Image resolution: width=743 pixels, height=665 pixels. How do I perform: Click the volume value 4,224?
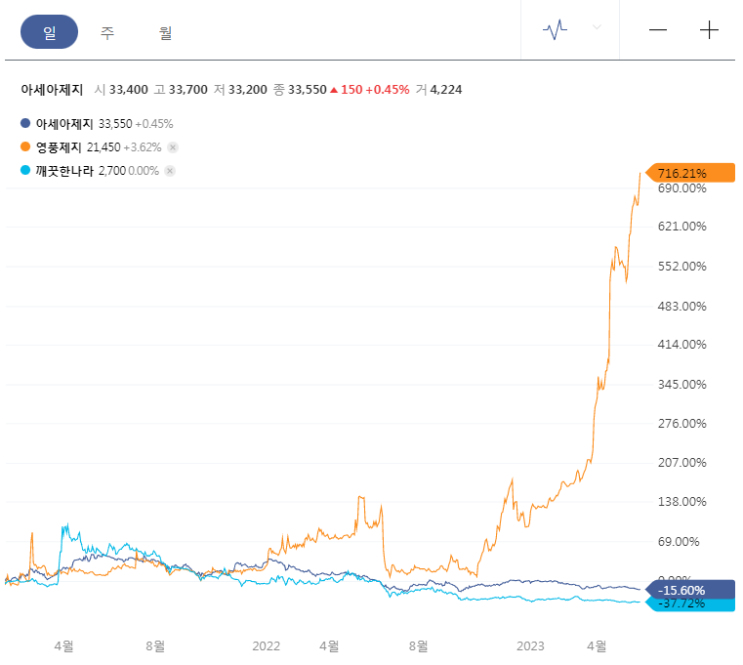click(x=446, y=90)
